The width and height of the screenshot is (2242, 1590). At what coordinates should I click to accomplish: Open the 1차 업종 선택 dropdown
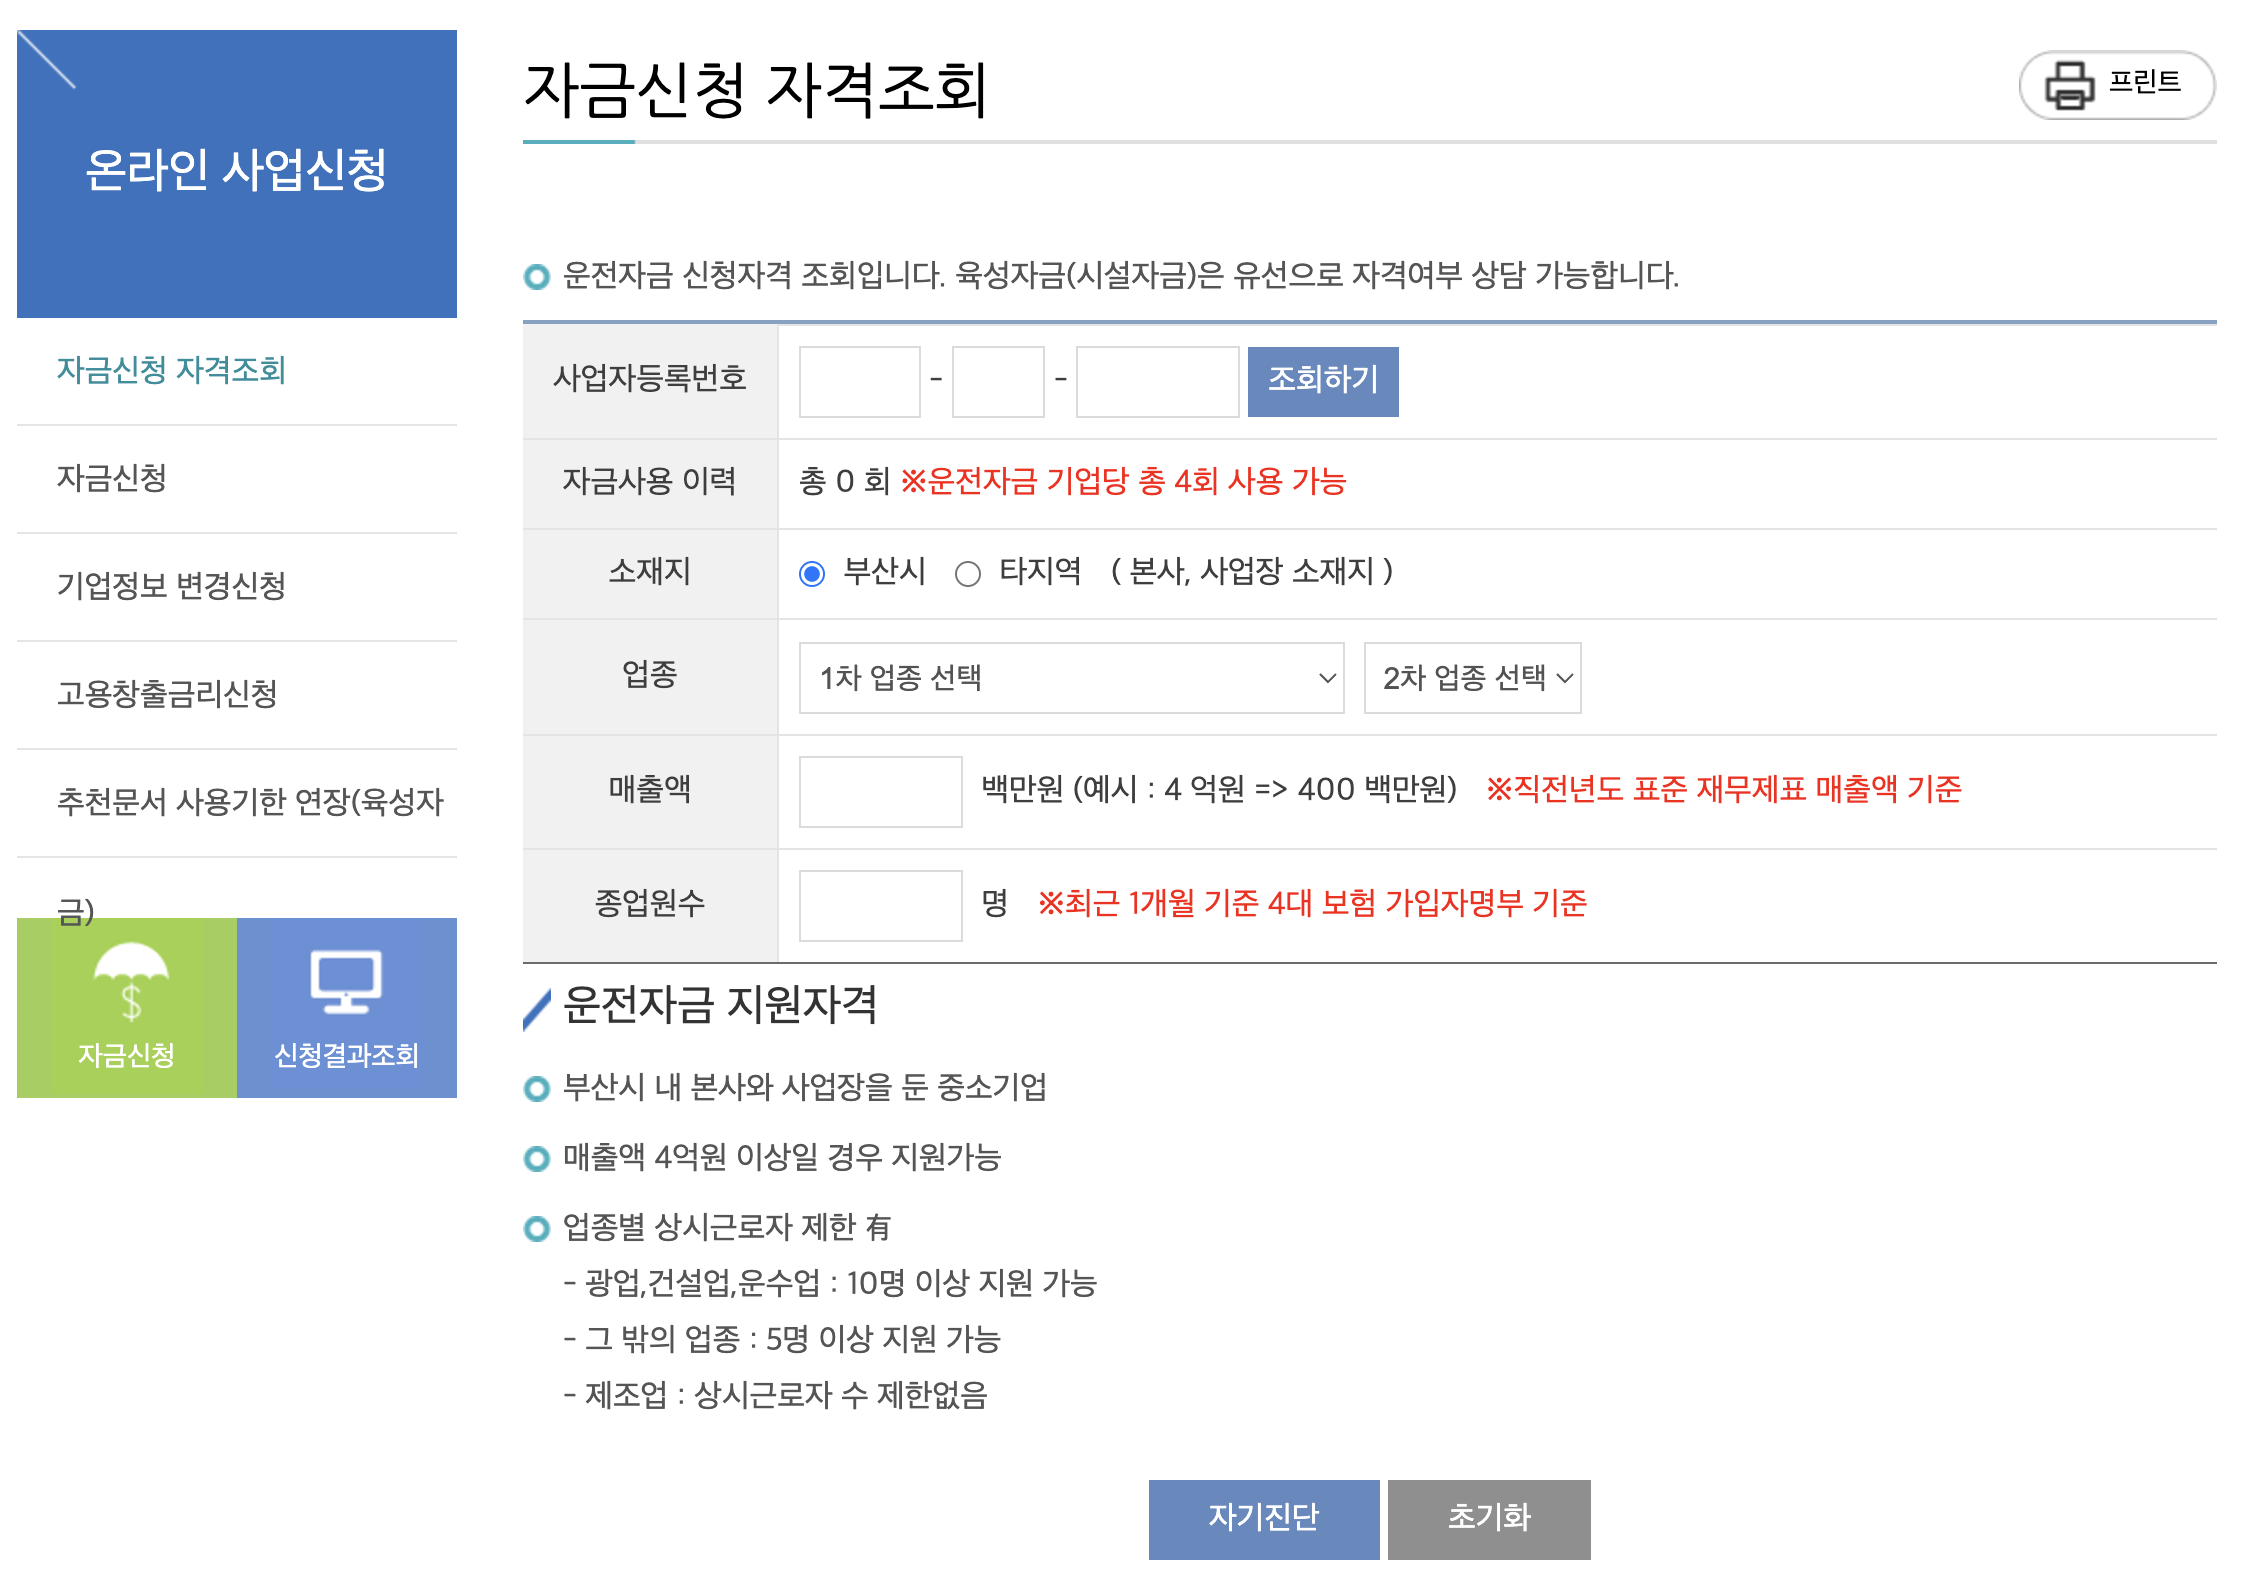[x=1070, y=678]
